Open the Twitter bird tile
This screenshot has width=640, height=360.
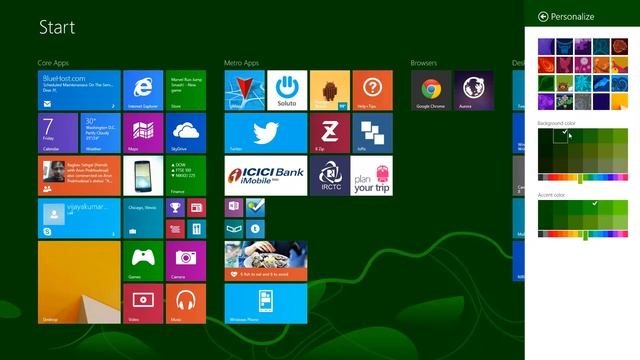(266, 133)
